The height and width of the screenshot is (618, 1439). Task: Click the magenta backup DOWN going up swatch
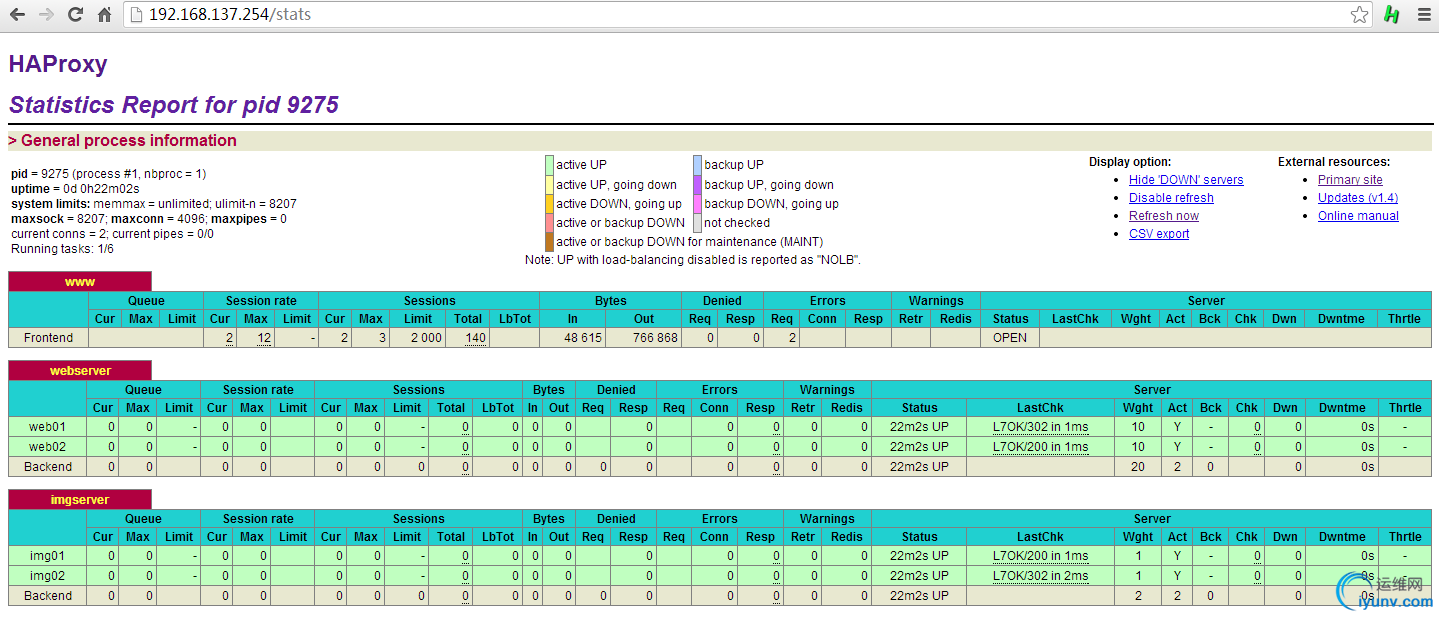(697, 203)
